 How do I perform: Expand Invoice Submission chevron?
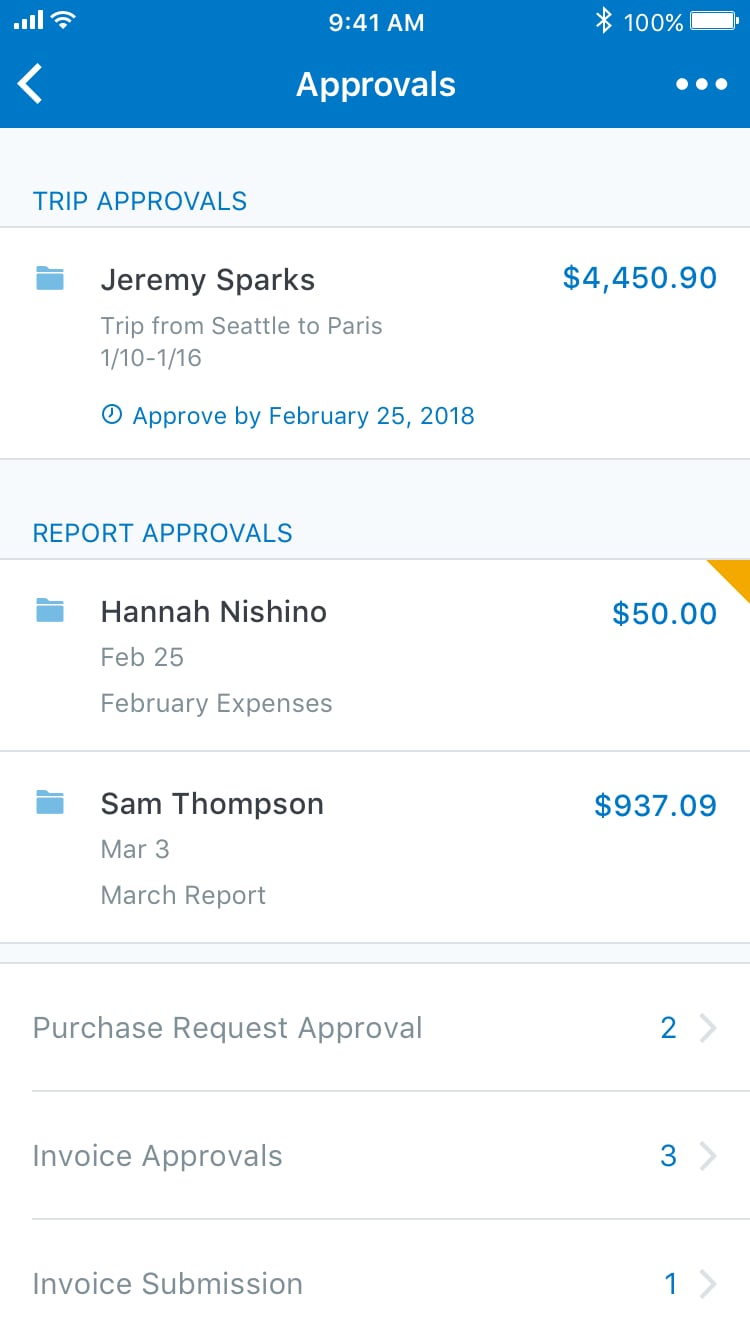click(x=708, y=1284)
